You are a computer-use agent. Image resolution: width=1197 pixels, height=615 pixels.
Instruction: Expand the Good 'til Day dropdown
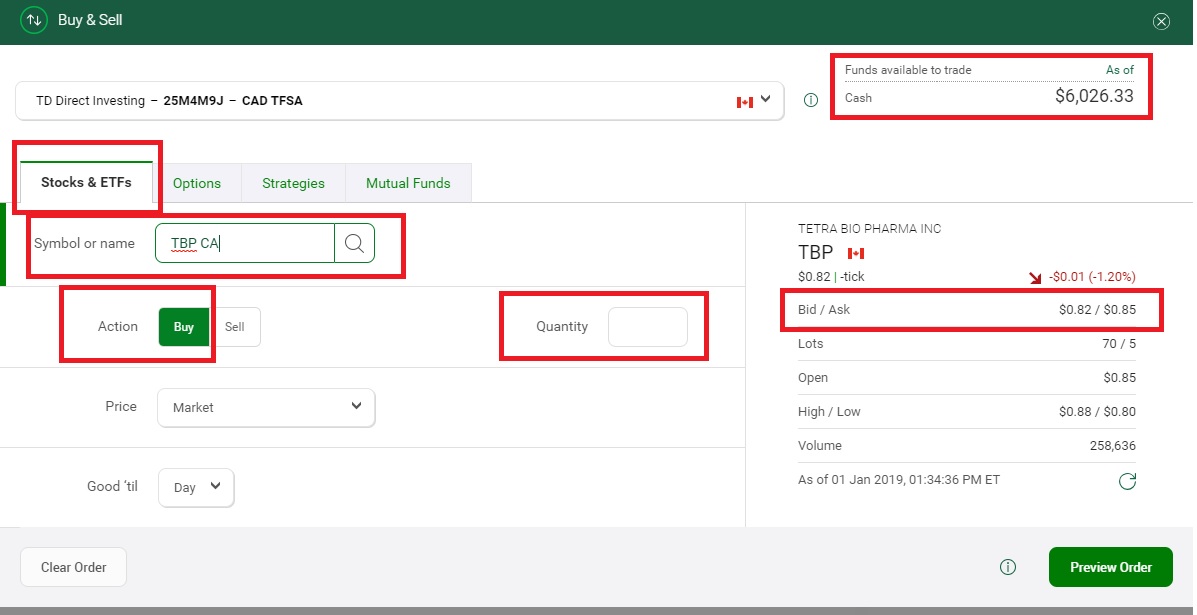pyautogui.click(x=196, y=487)
